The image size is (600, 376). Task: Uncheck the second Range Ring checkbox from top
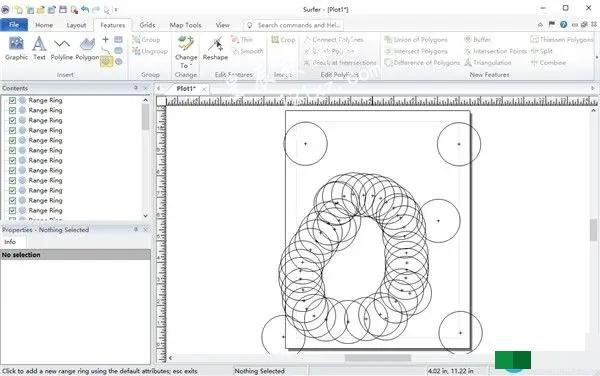click(12, 110)
